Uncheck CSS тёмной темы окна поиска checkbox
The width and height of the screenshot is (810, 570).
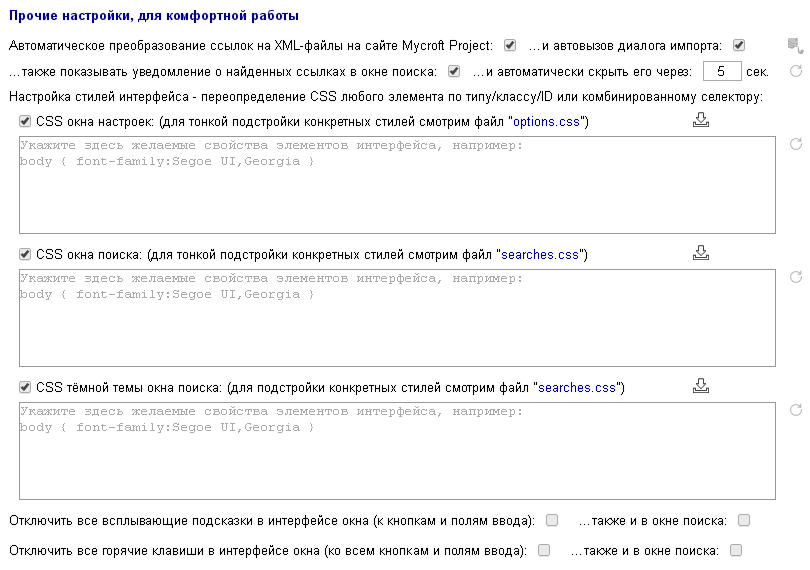pos(25,387)
